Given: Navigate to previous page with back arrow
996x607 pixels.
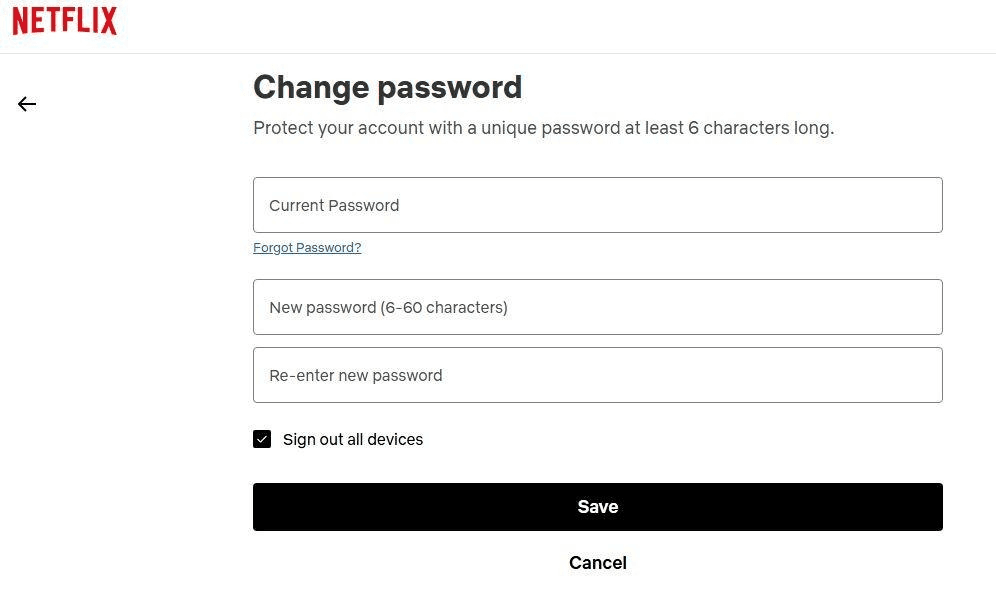Looking at the screenshot, I should (x=27, y=104).
